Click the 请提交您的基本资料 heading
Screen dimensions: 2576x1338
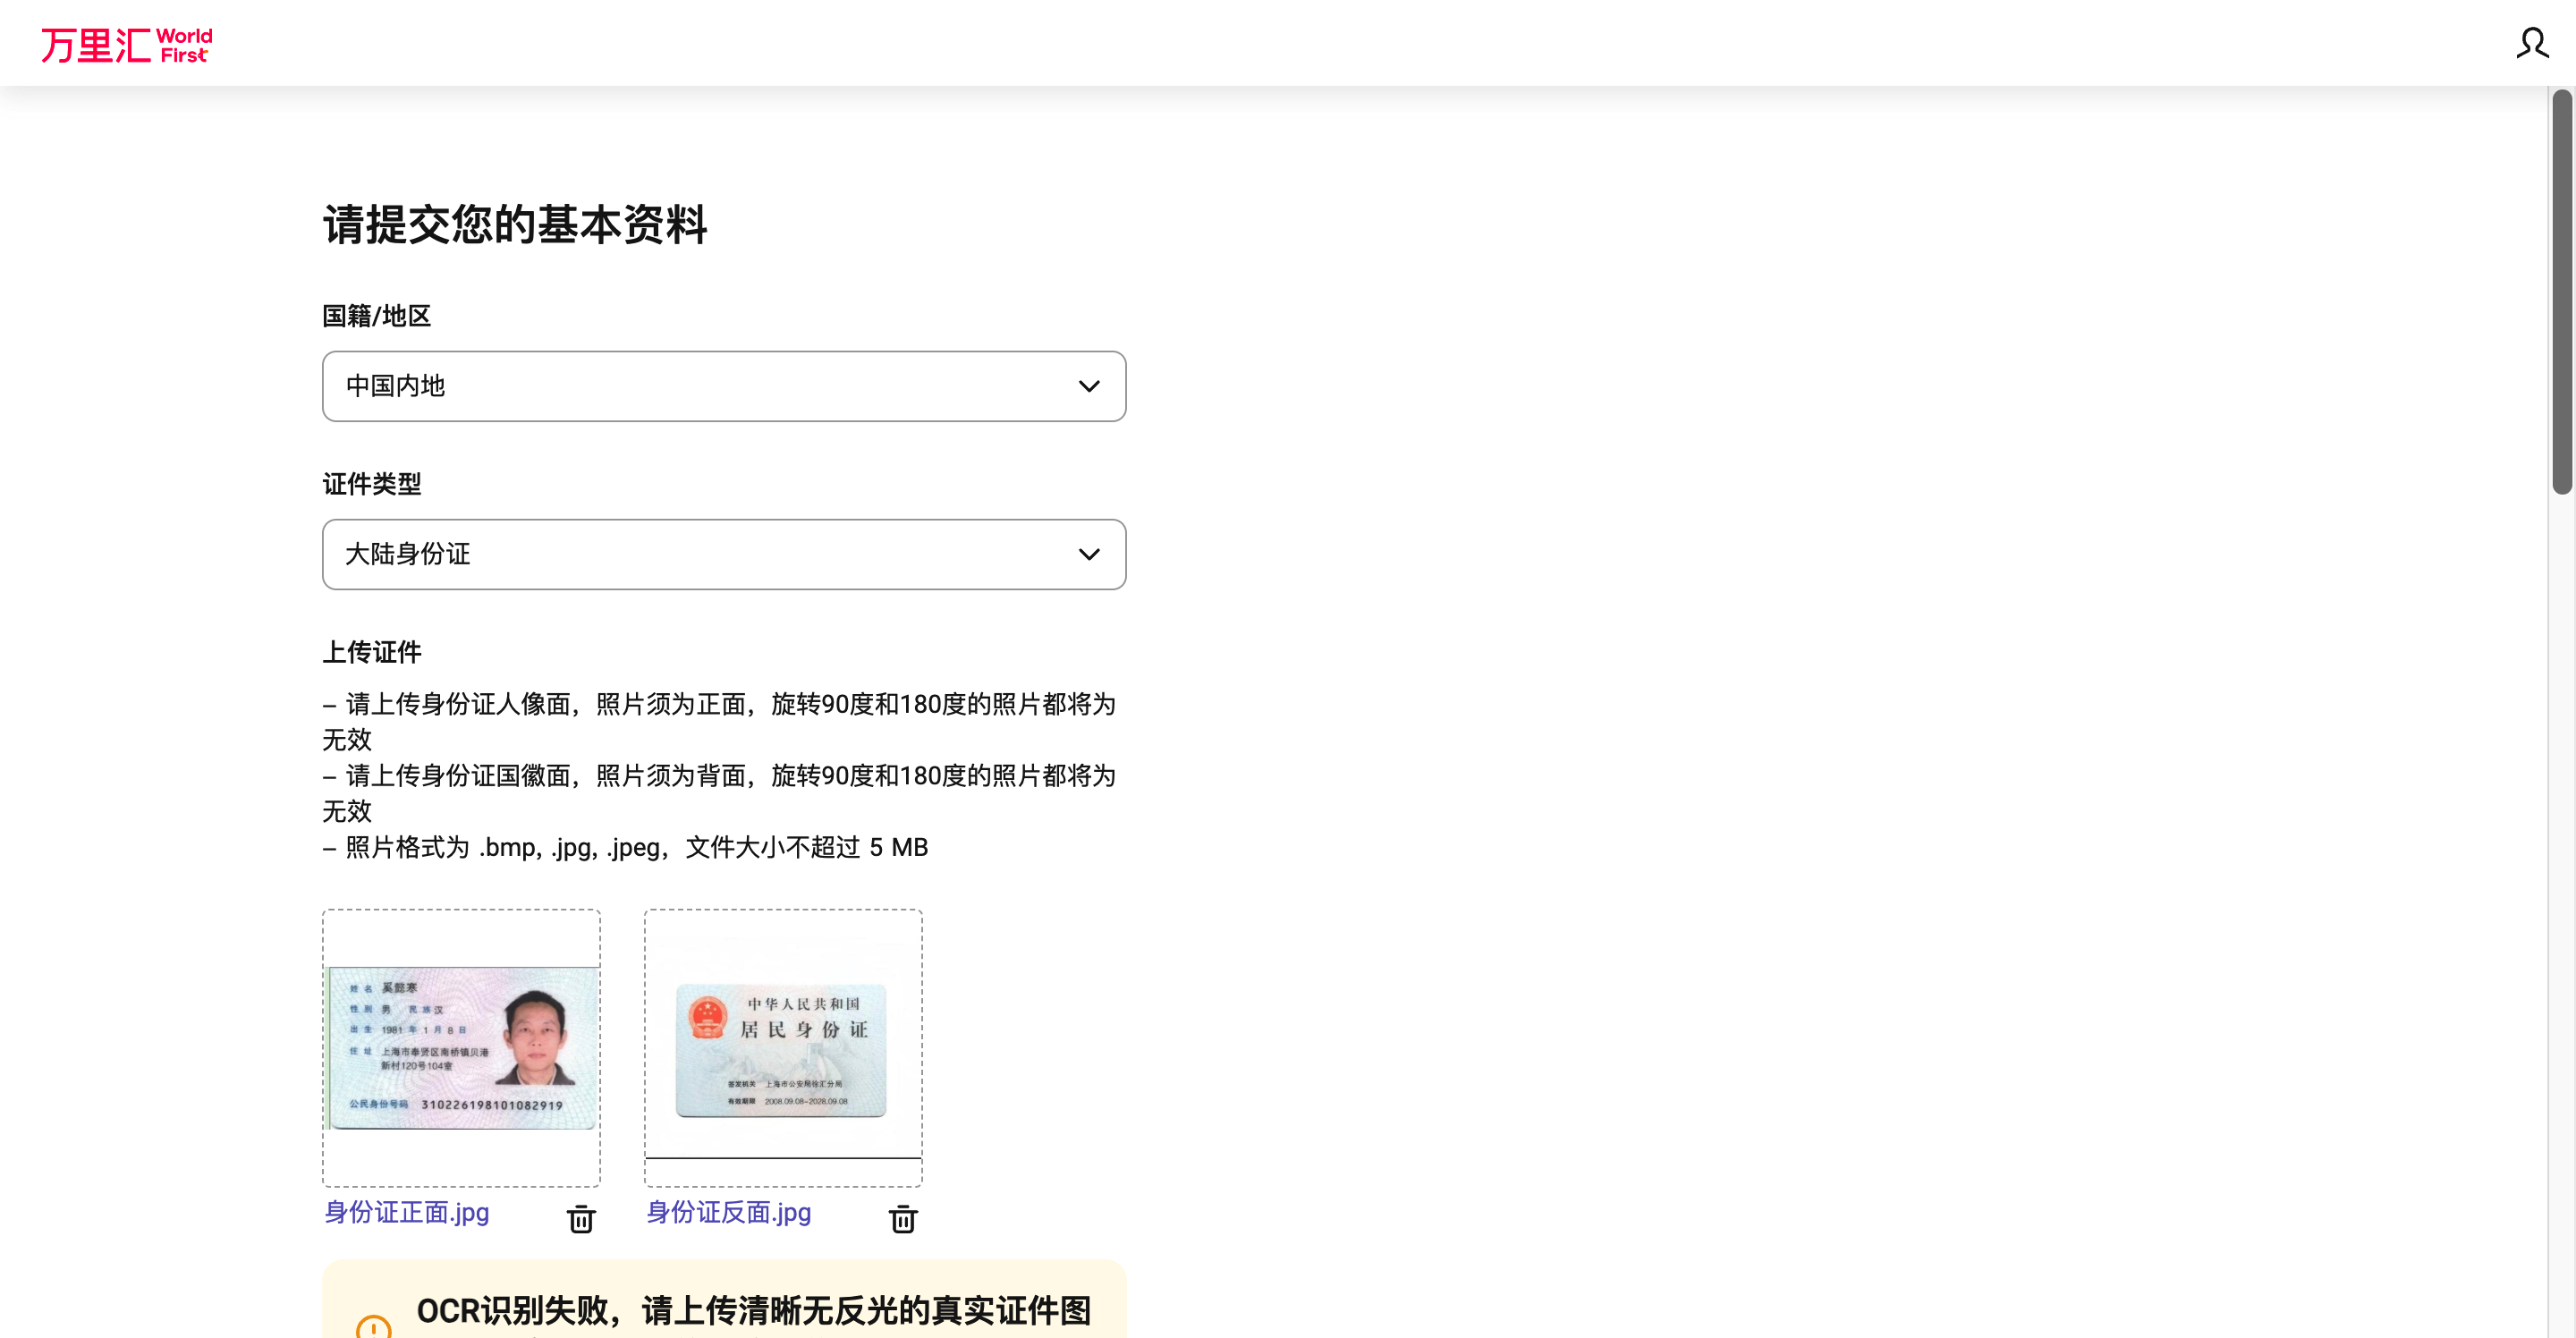point(515,224)
